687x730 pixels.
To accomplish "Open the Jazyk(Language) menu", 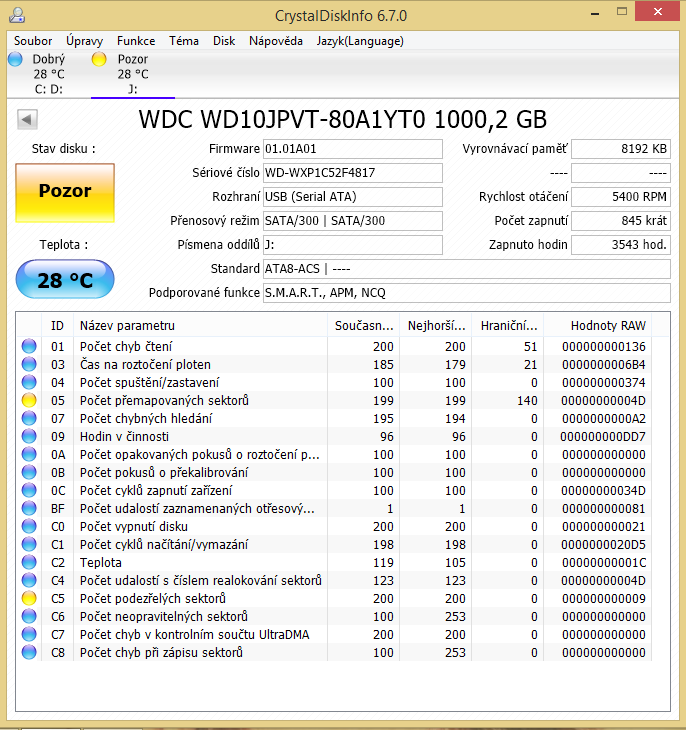I will (x=360, y=41).
